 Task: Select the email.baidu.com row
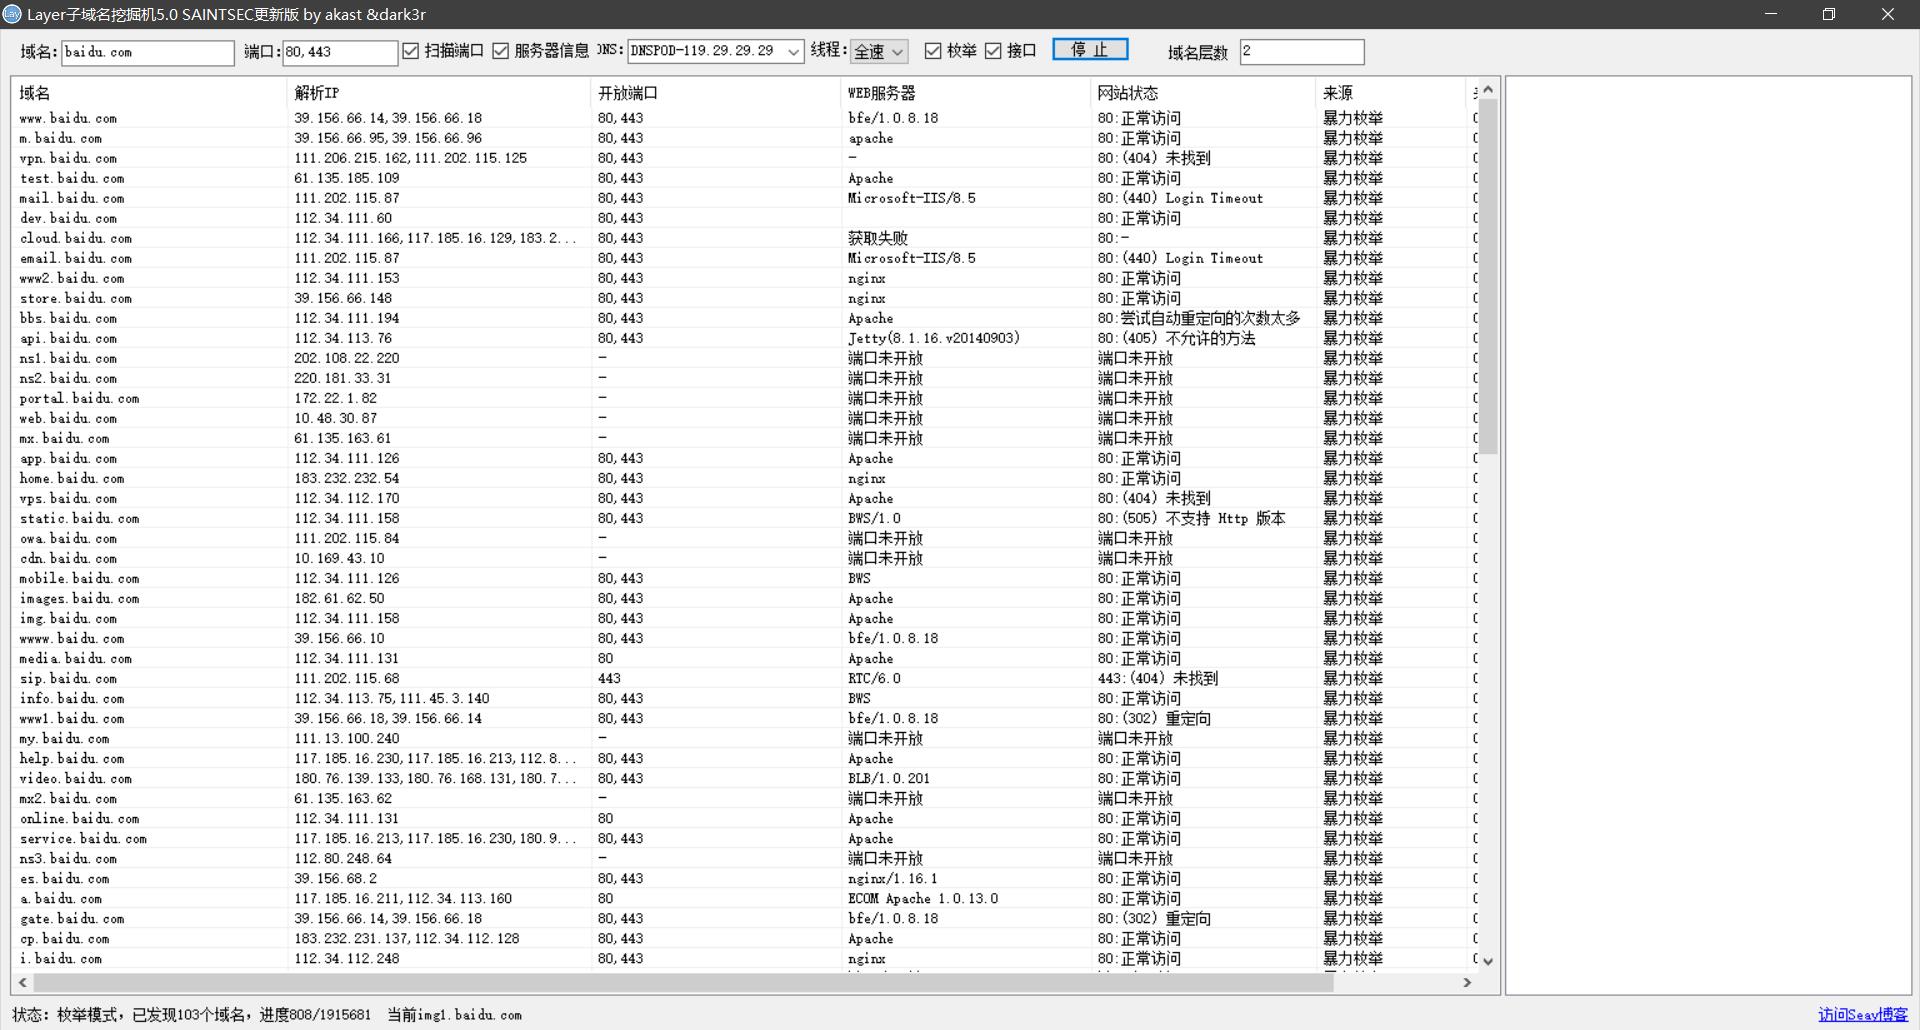(x=745, y=258)
